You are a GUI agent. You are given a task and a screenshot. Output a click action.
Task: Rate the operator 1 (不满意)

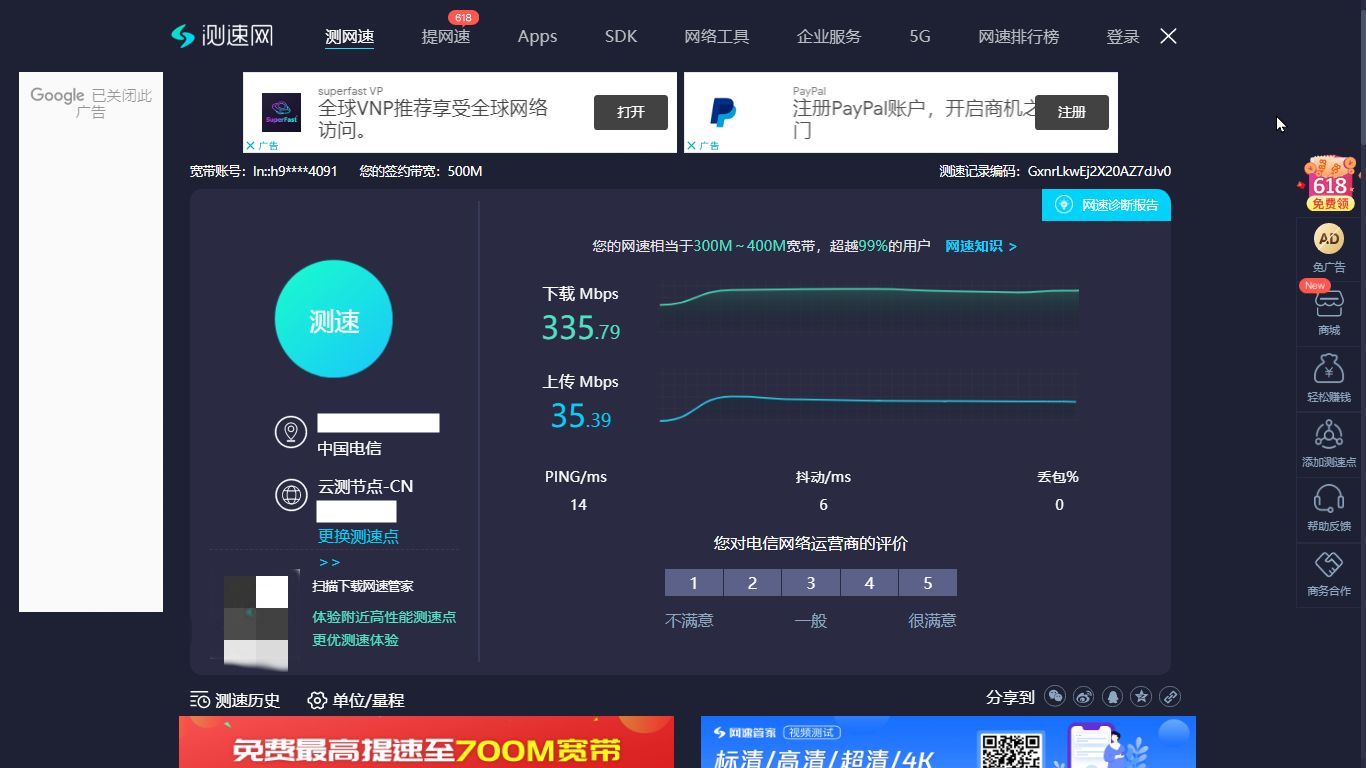pos(693,583)
